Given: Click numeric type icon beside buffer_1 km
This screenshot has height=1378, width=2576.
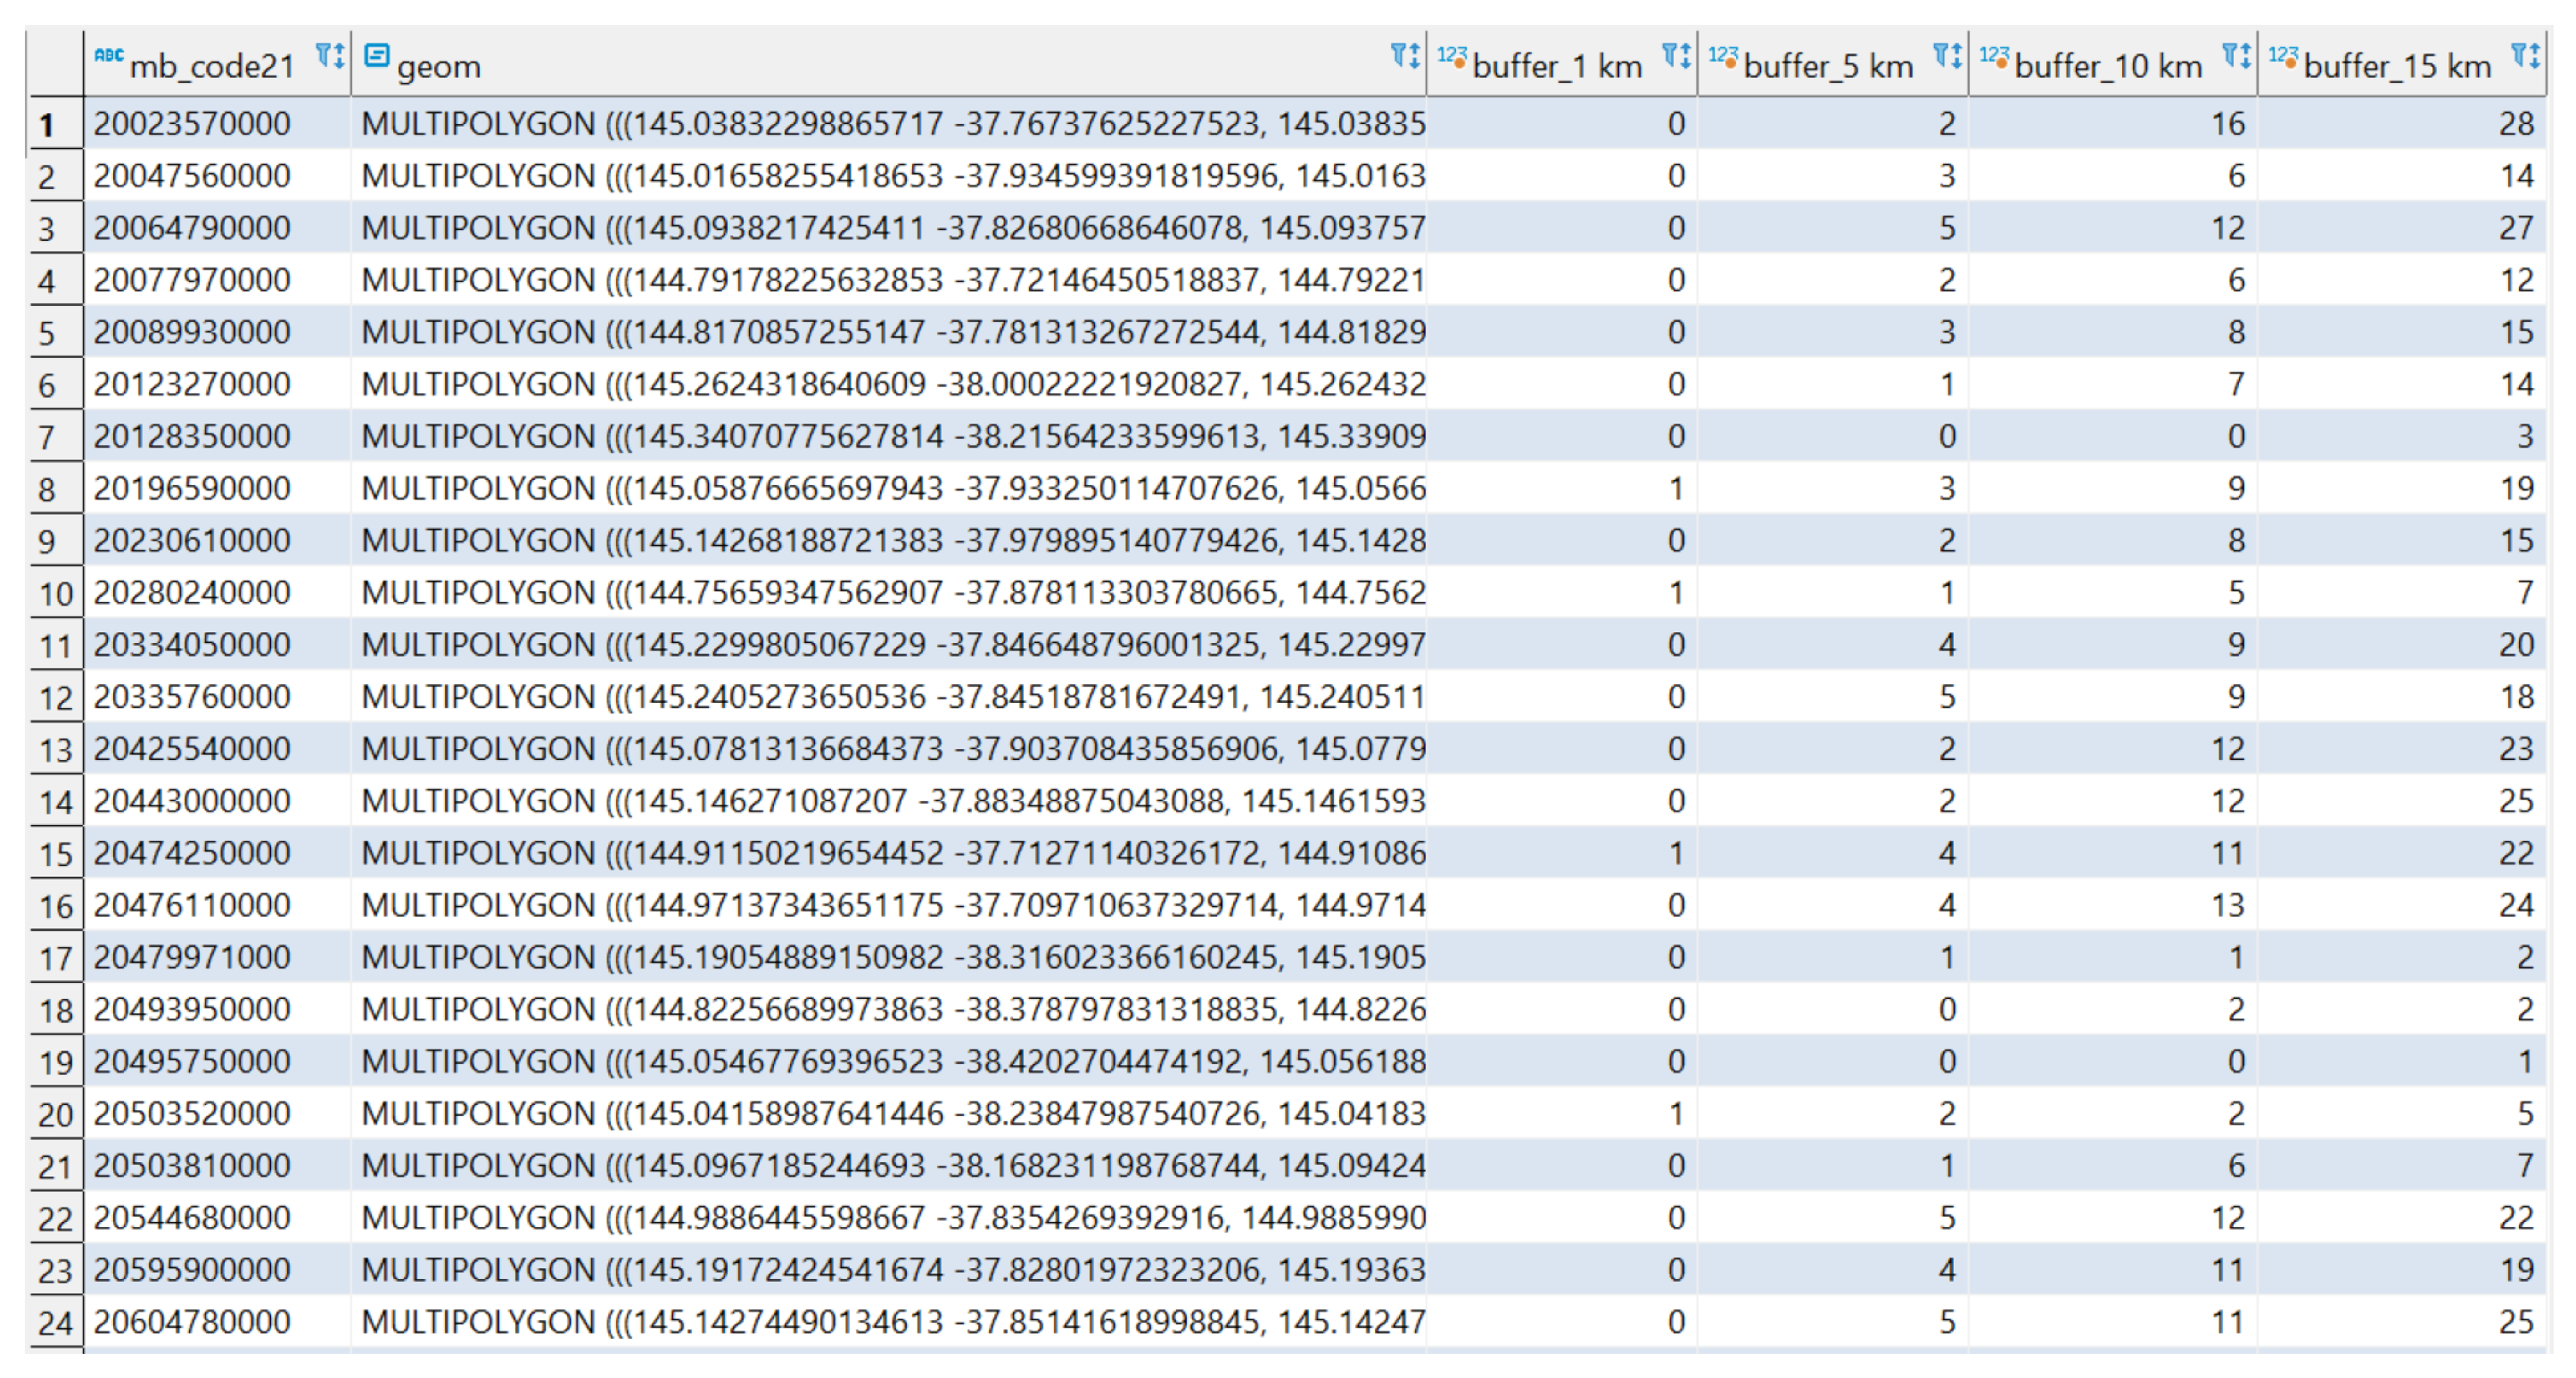Looking at the screenshot, I should 1452,58.
